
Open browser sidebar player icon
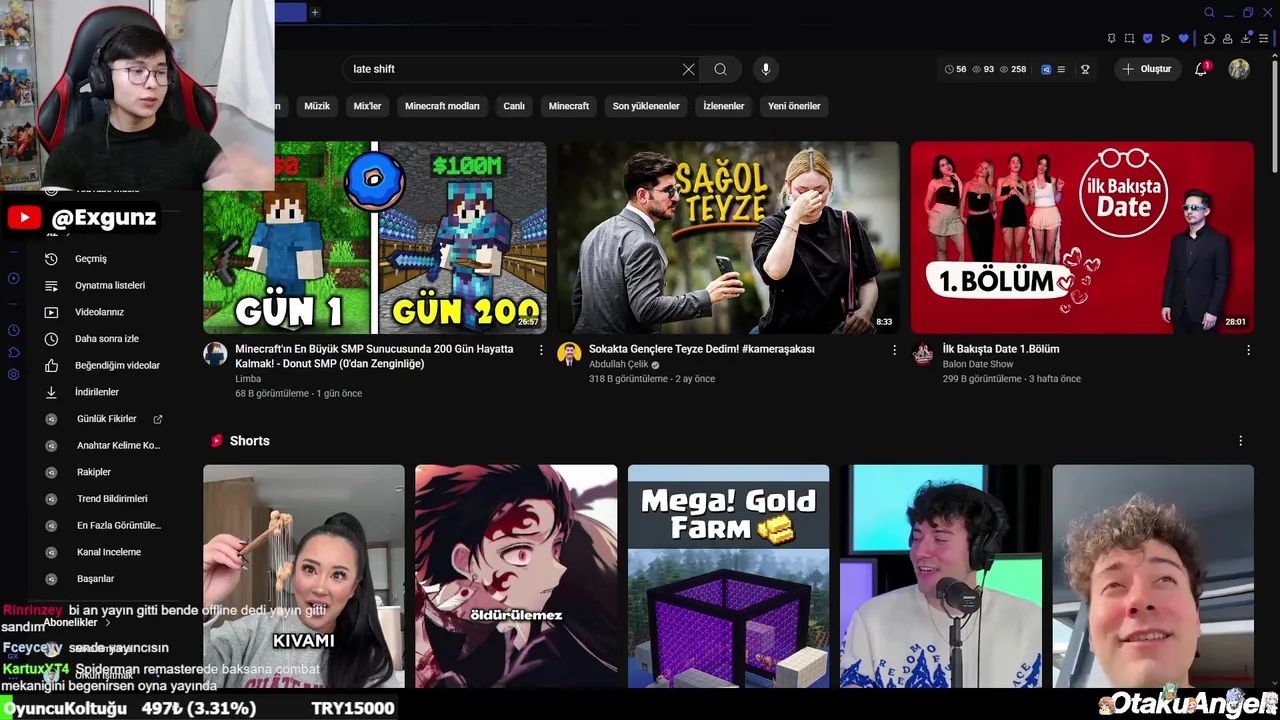click(13, 278)
